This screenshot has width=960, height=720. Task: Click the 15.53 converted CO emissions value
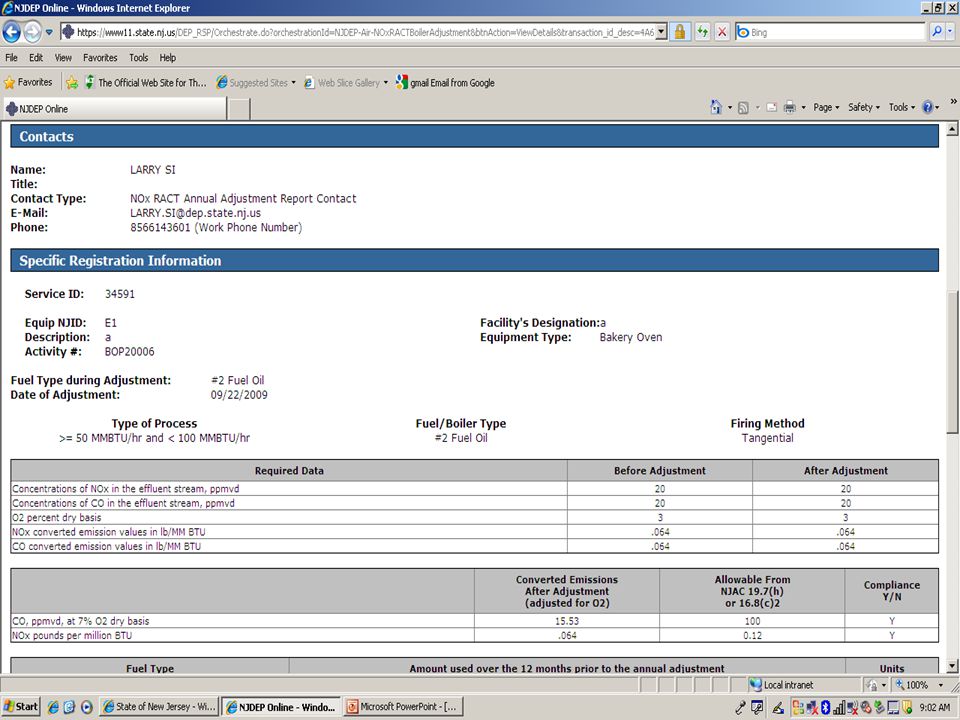point(567,621)
